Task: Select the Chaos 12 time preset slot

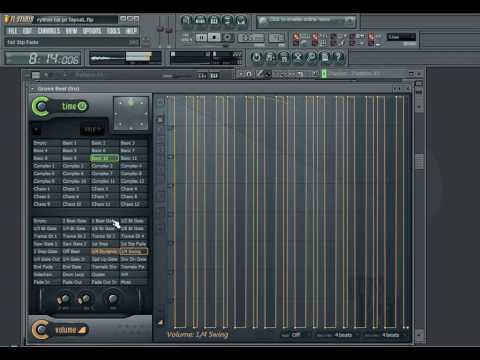Action: pos(133,204)
